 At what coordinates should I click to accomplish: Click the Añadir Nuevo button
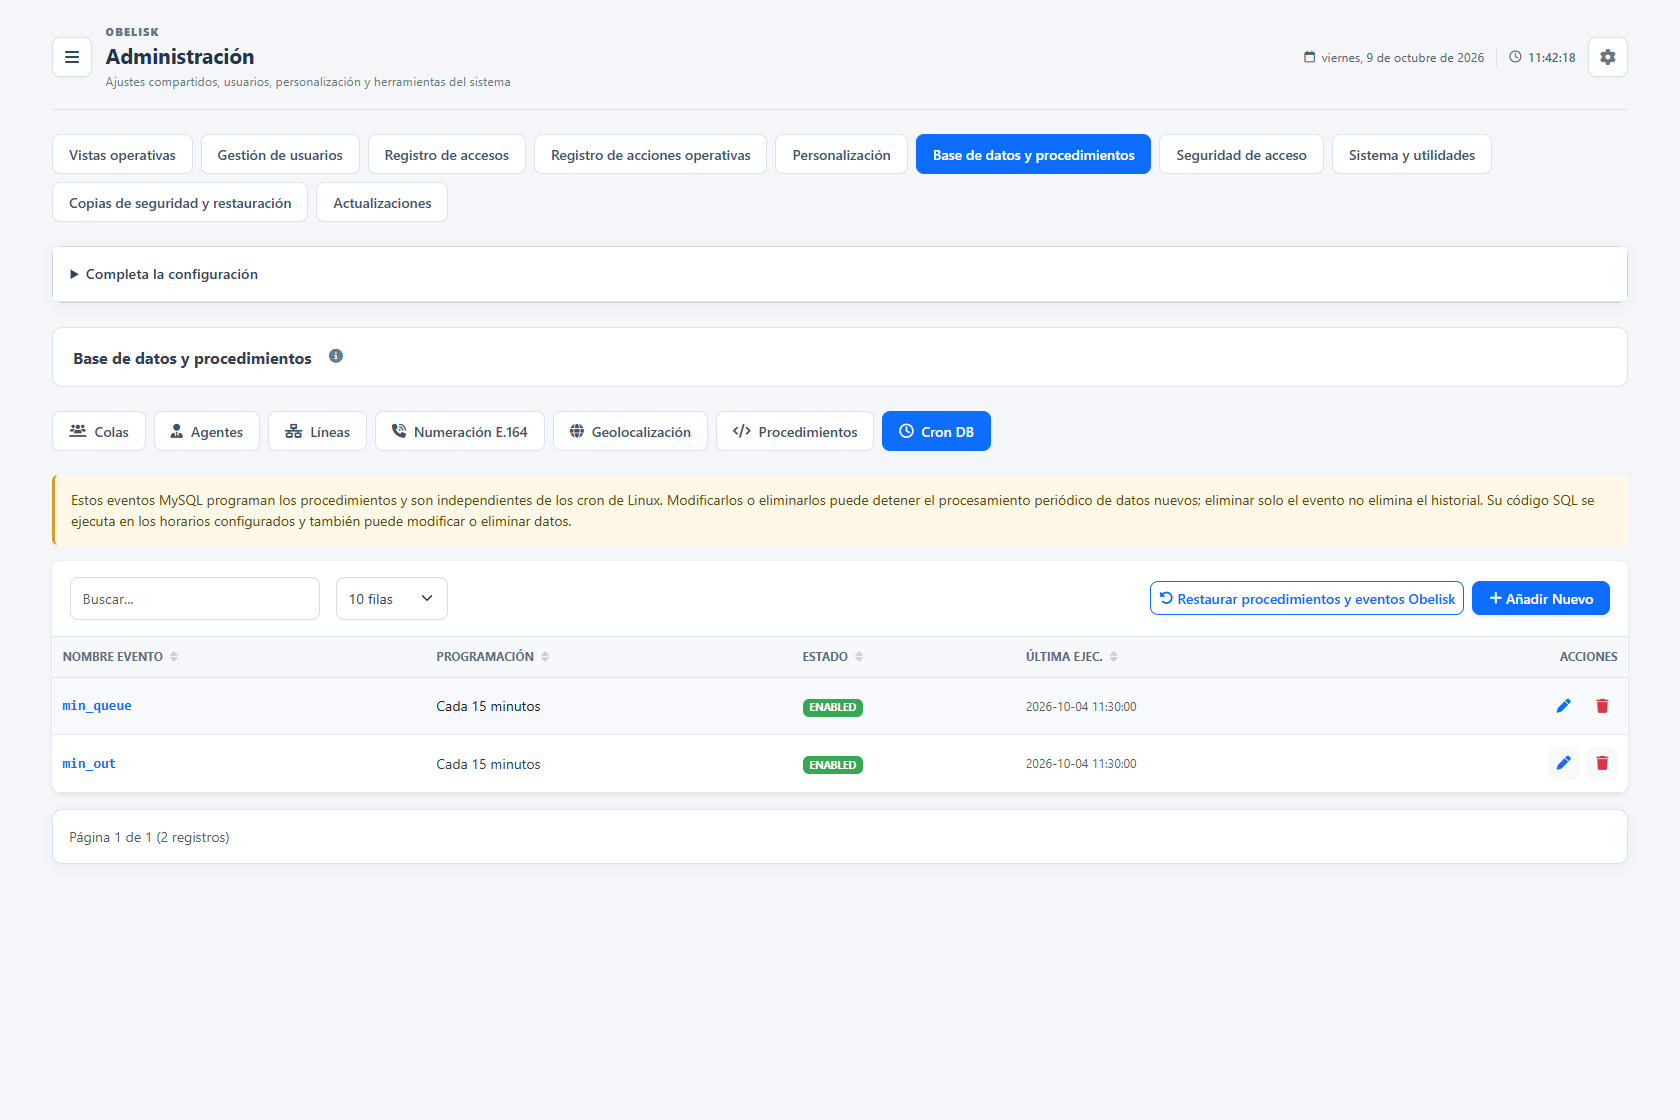tap(1541, 599)
